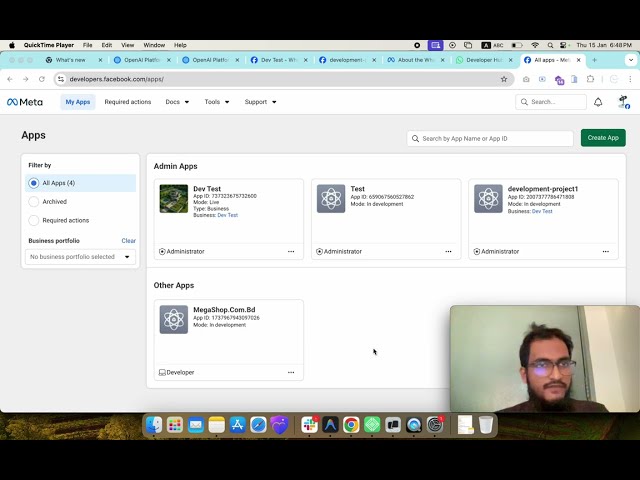Launch Finder from the dock
This screenshot has height=480, width=640.
154,425
